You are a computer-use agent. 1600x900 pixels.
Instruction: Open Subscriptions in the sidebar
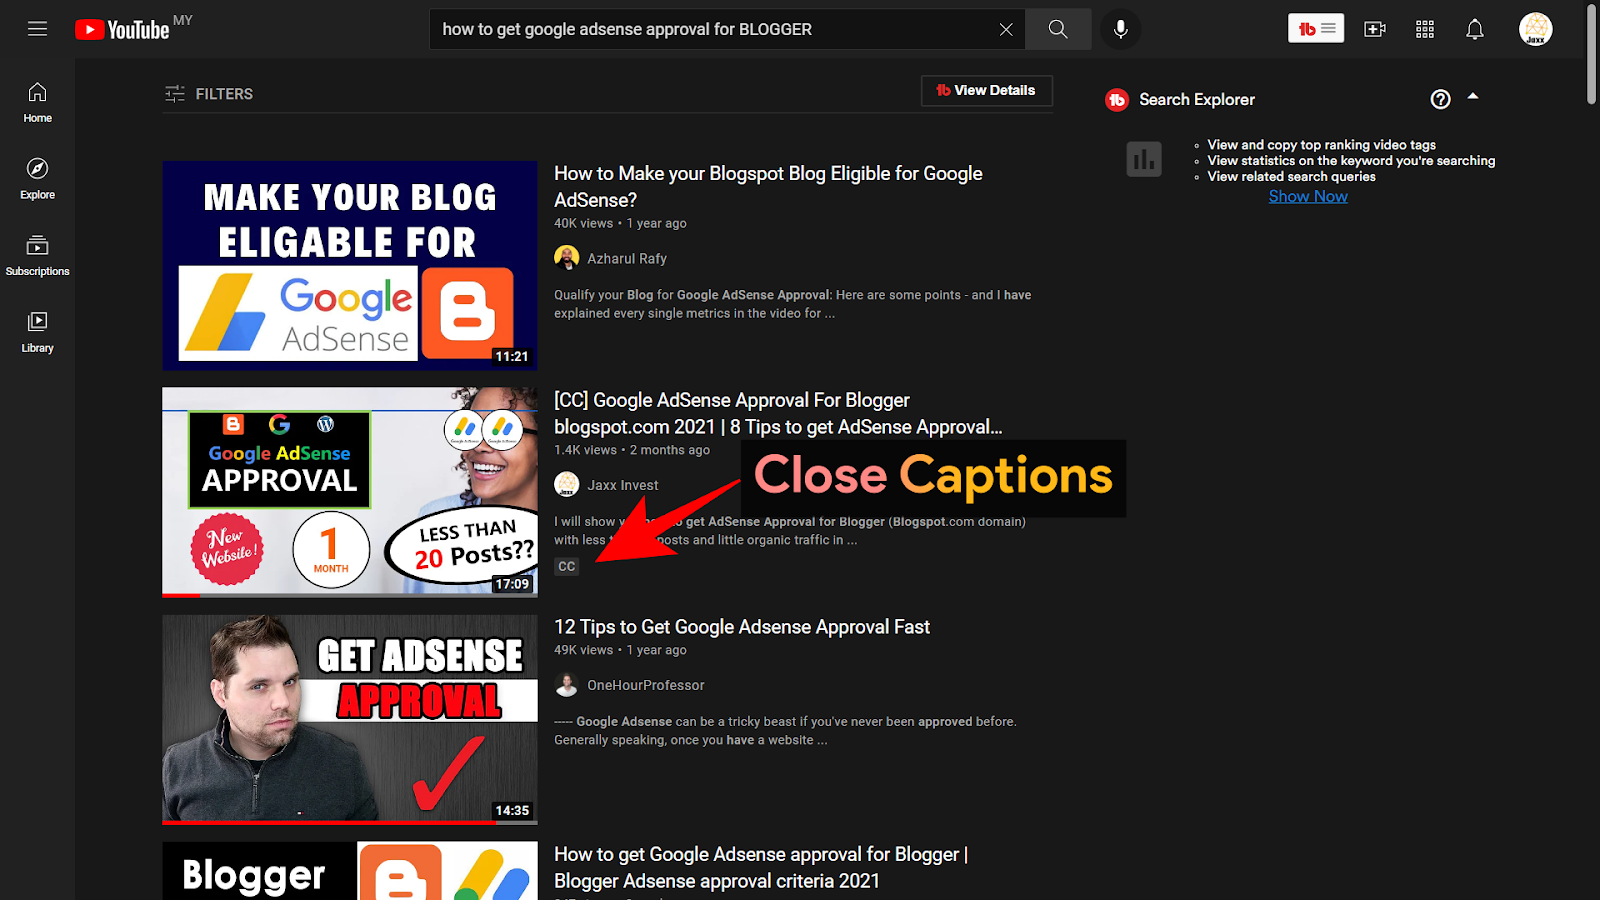pos(37,256)
